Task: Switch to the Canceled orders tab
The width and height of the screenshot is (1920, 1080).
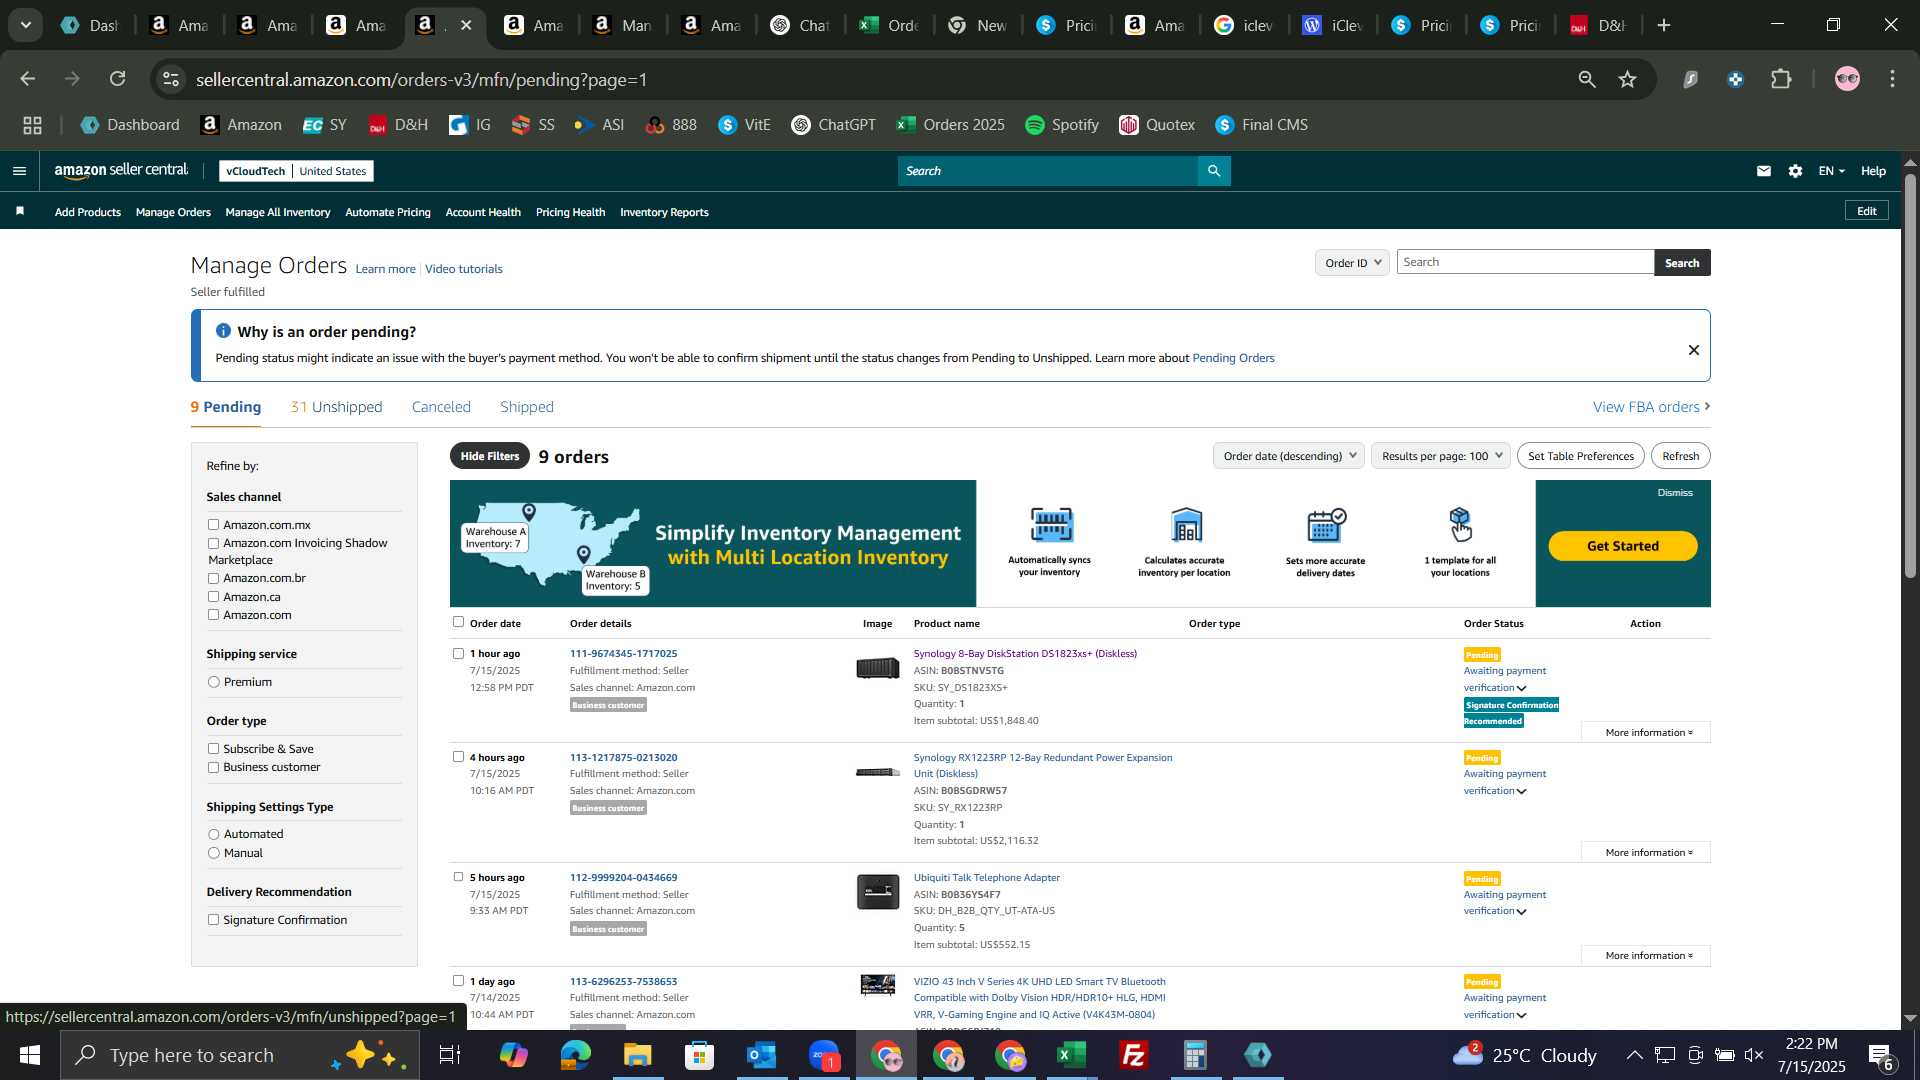Action: tap(441, 407)
